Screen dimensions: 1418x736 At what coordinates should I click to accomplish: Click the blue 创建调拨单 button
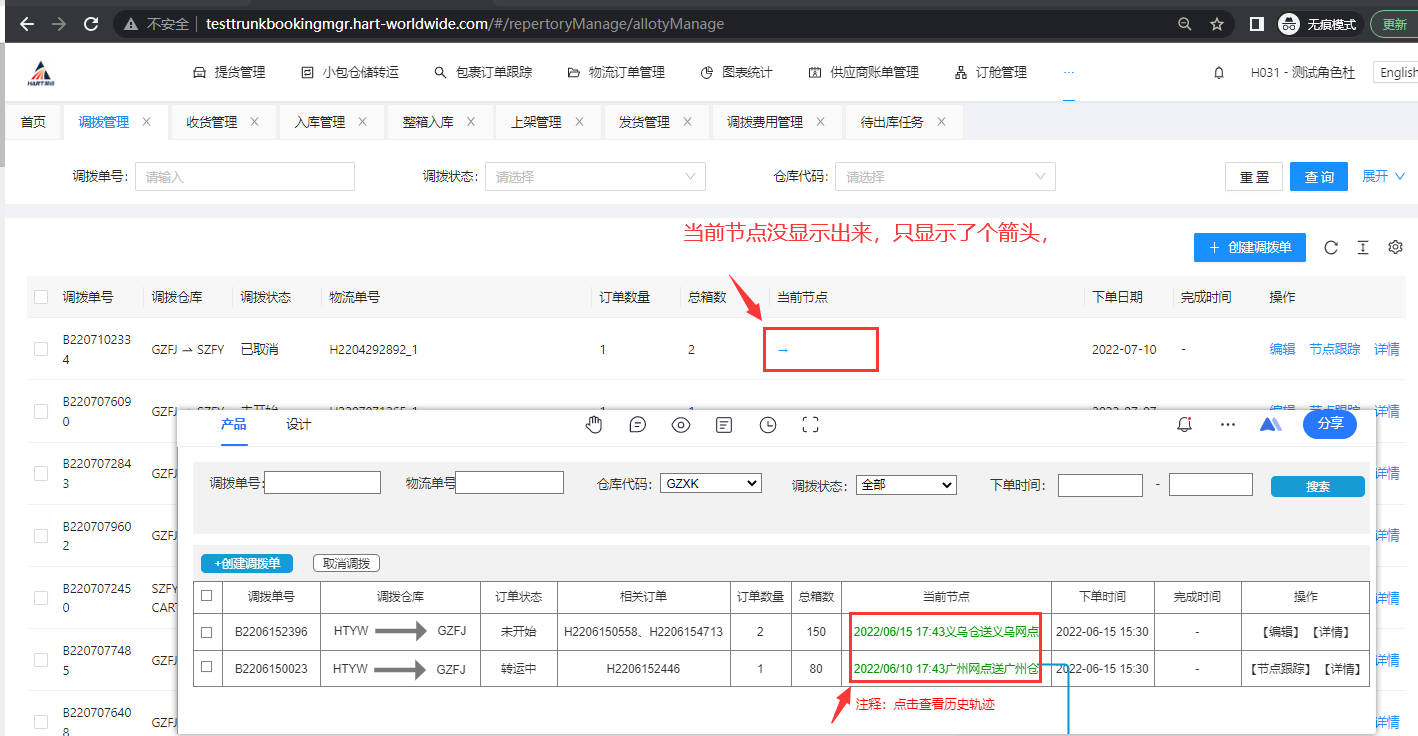1249,248
